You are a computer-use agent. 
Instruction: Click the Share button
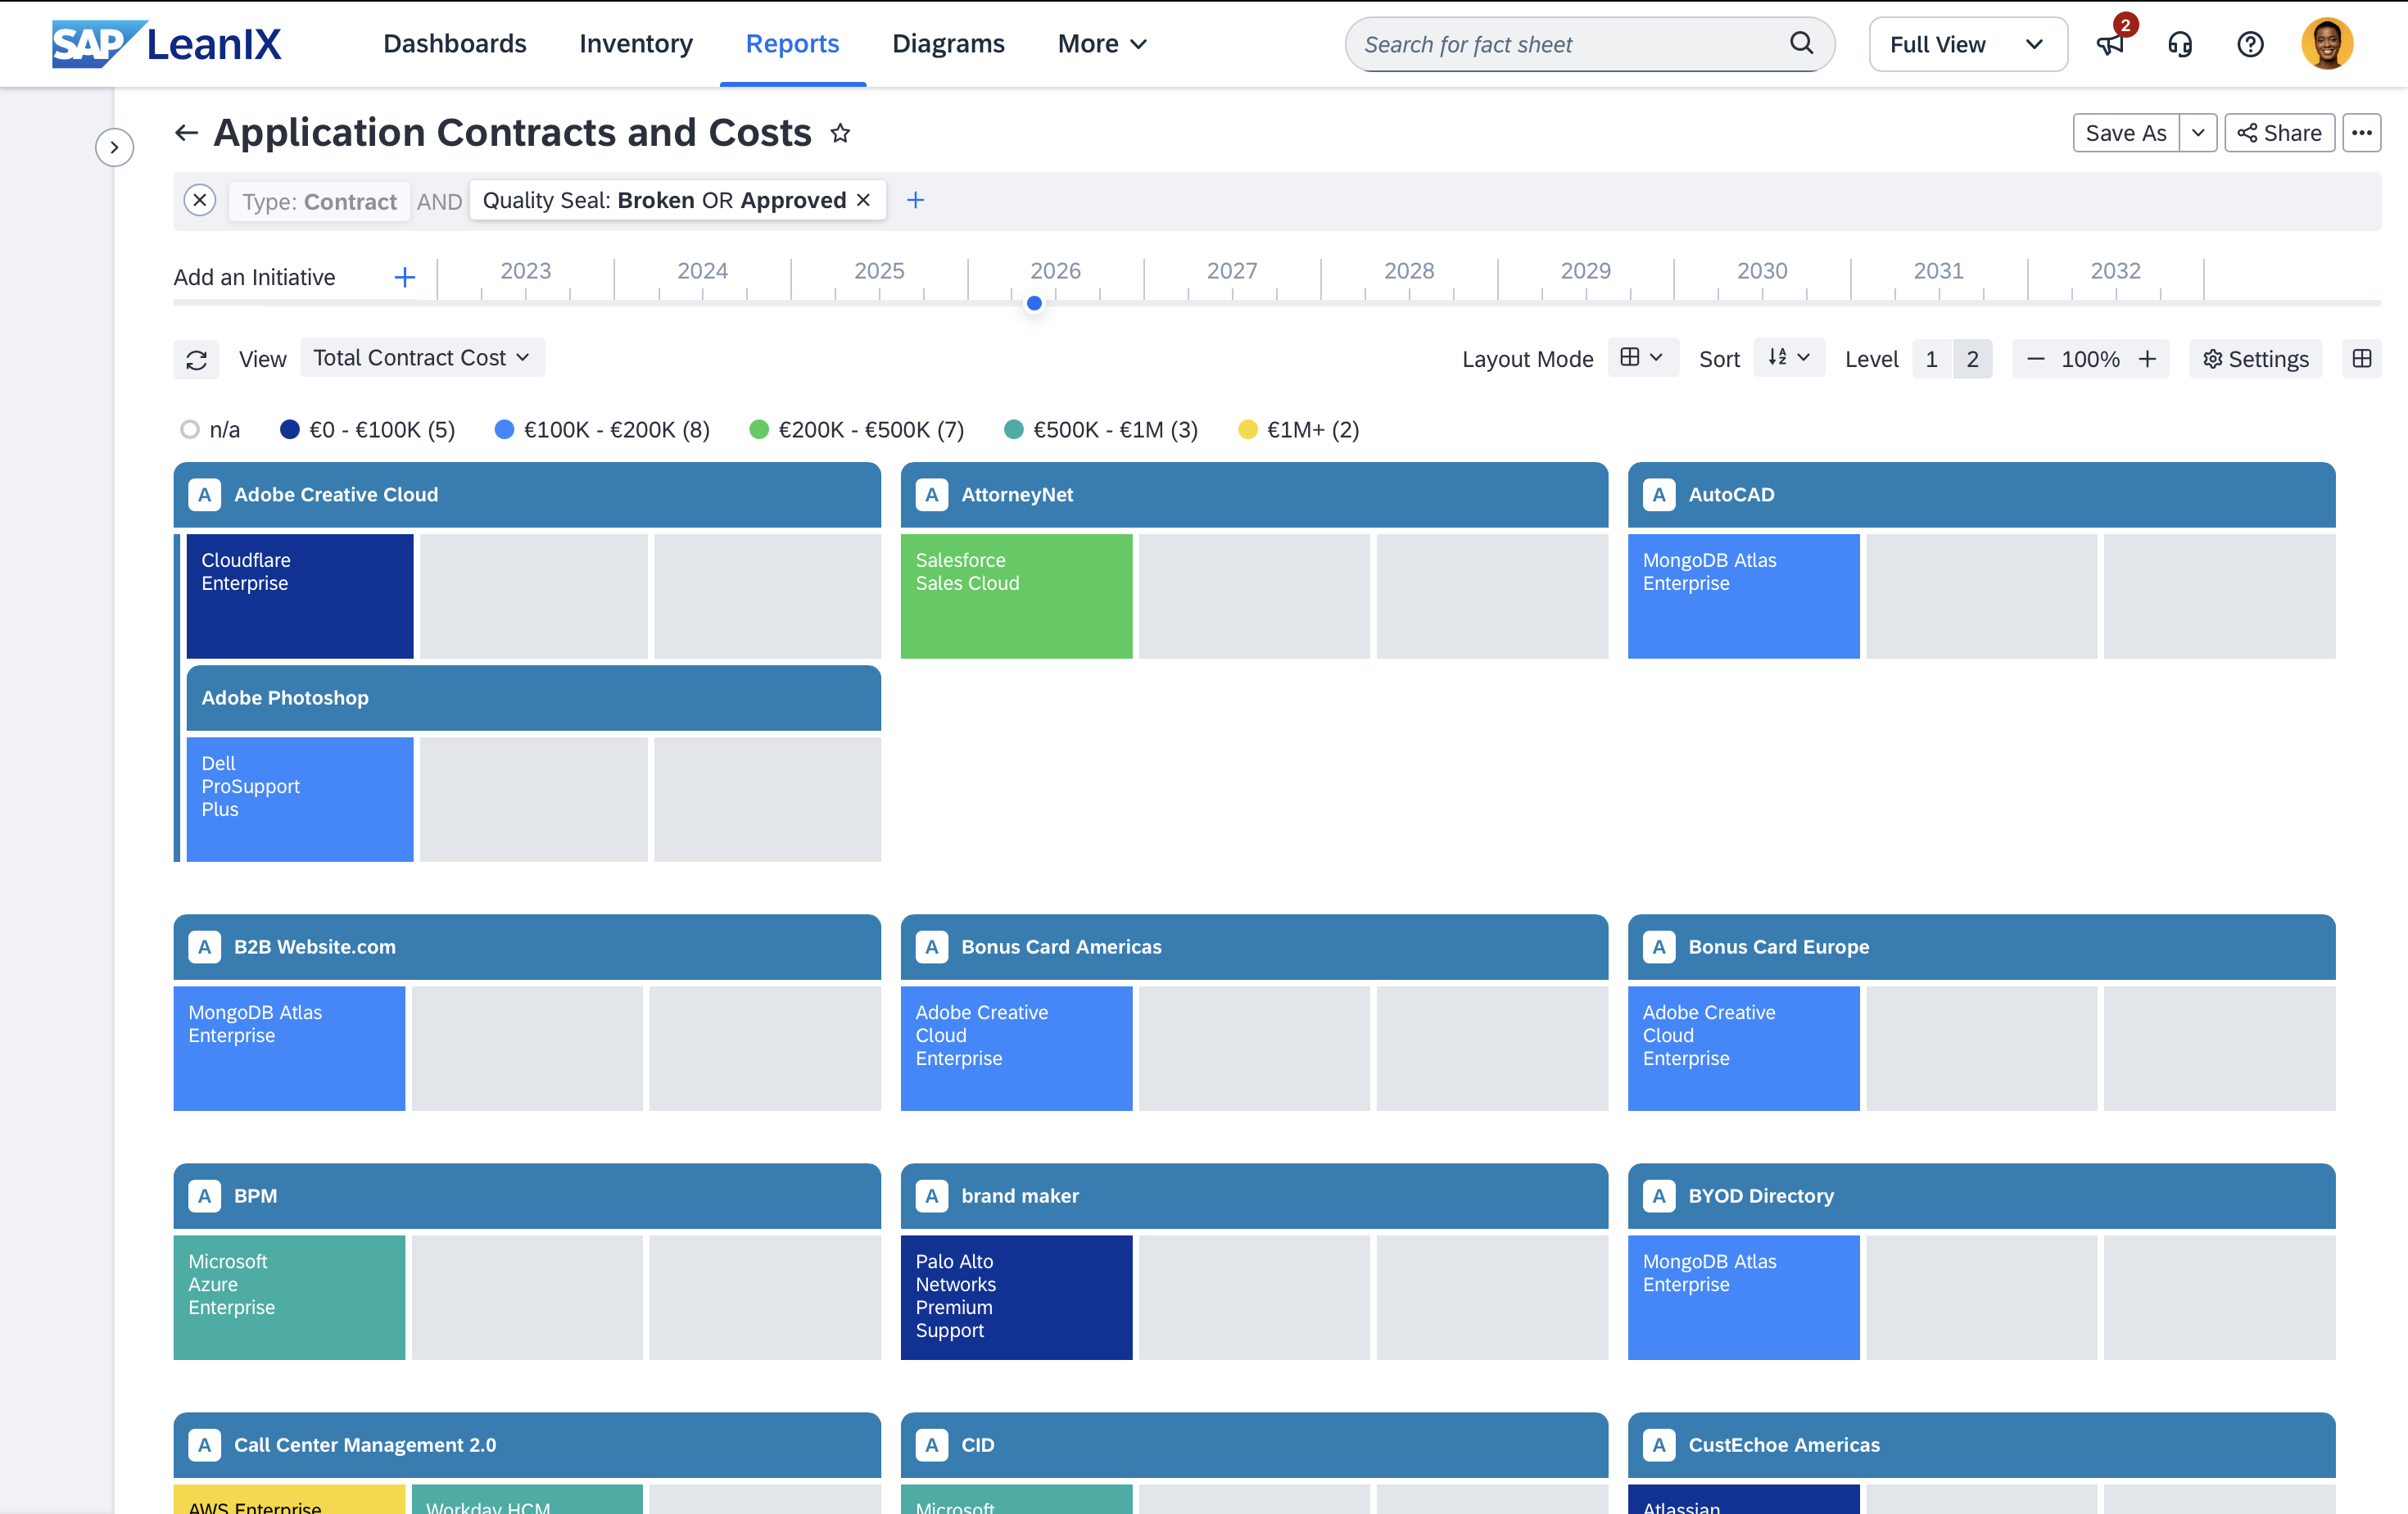[2279, 133]
